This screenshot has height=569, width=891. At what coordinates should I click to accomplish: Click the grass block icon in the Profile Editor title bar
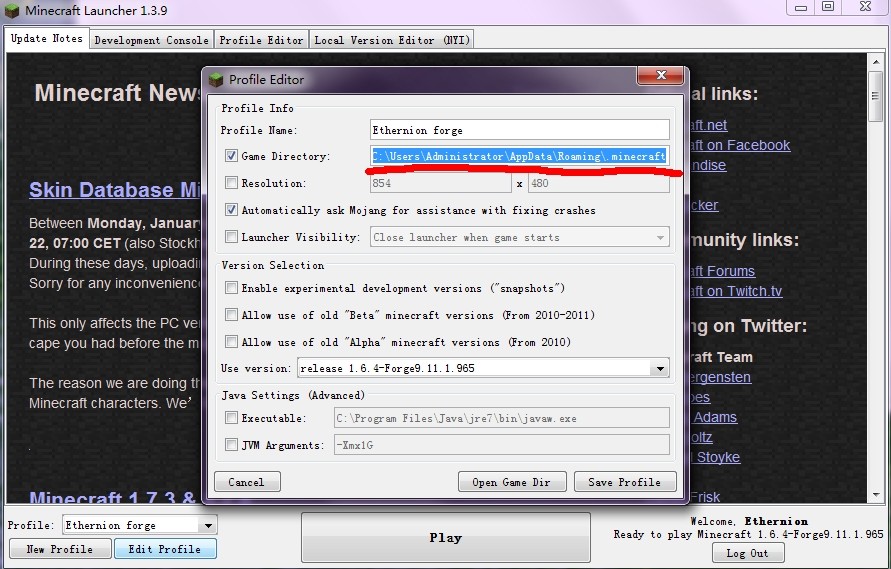click(x=216, y=80)
